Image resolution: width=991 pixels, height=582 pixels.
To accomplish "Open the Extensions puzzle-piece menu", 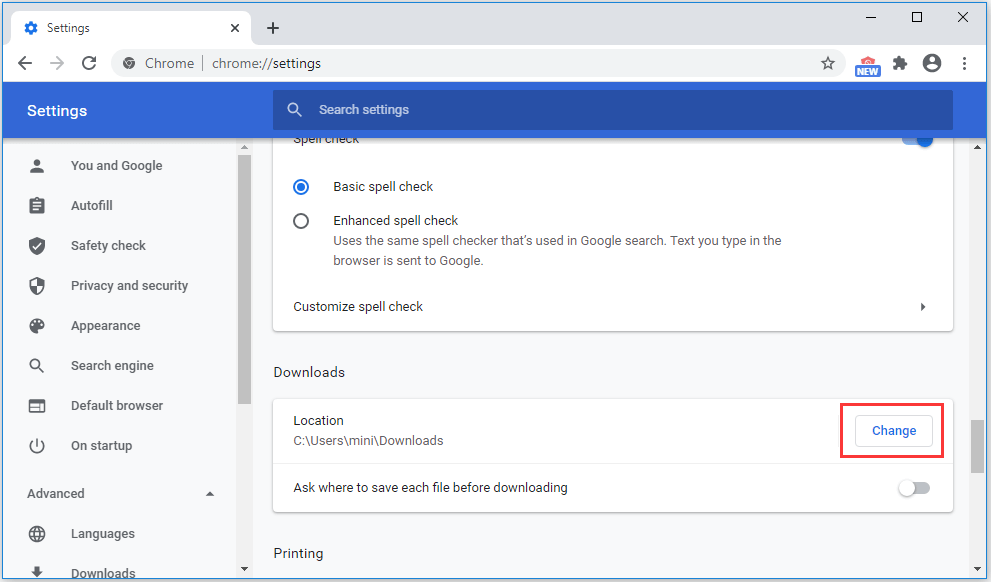I will (x=900, y=63).
